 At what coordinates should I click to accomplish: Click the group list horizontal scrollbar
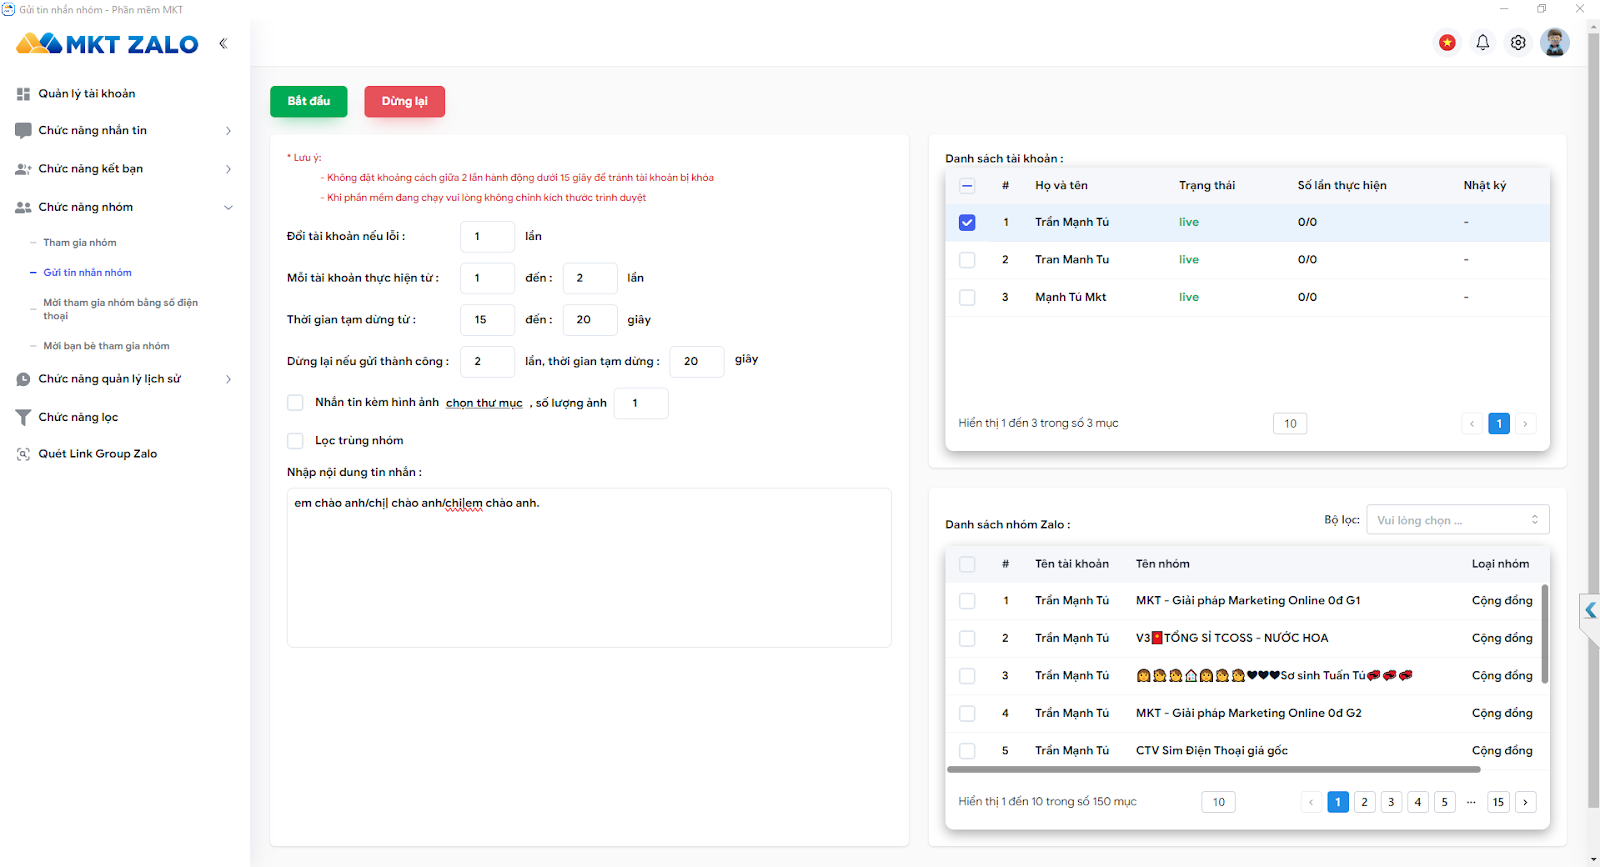tap(1213, 770)
